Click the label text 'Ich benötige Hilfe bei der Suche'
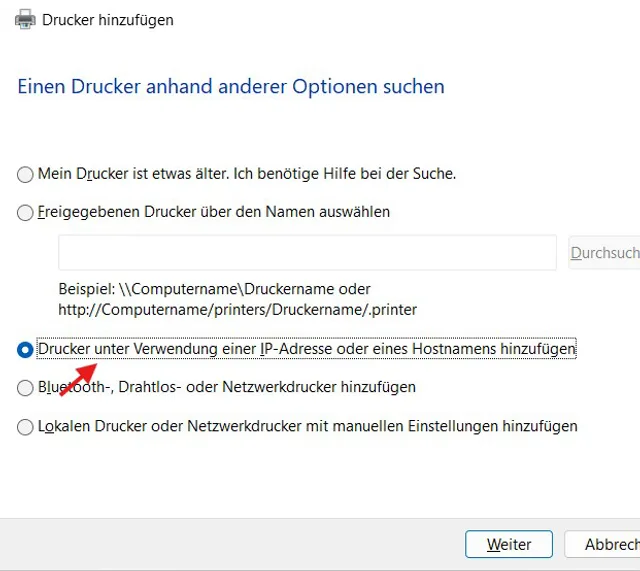This screenshot has height=571, width=640. (344, 174)
